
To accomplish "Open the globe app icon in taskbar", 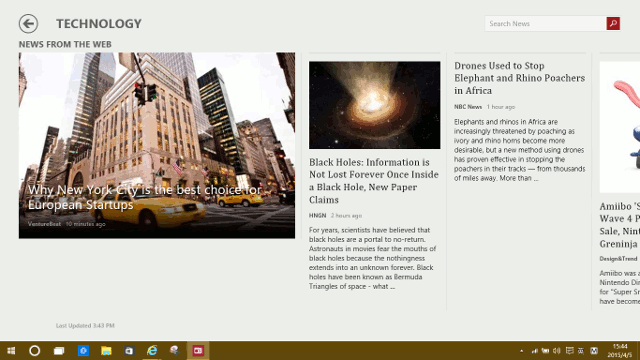I will point(175,351).
